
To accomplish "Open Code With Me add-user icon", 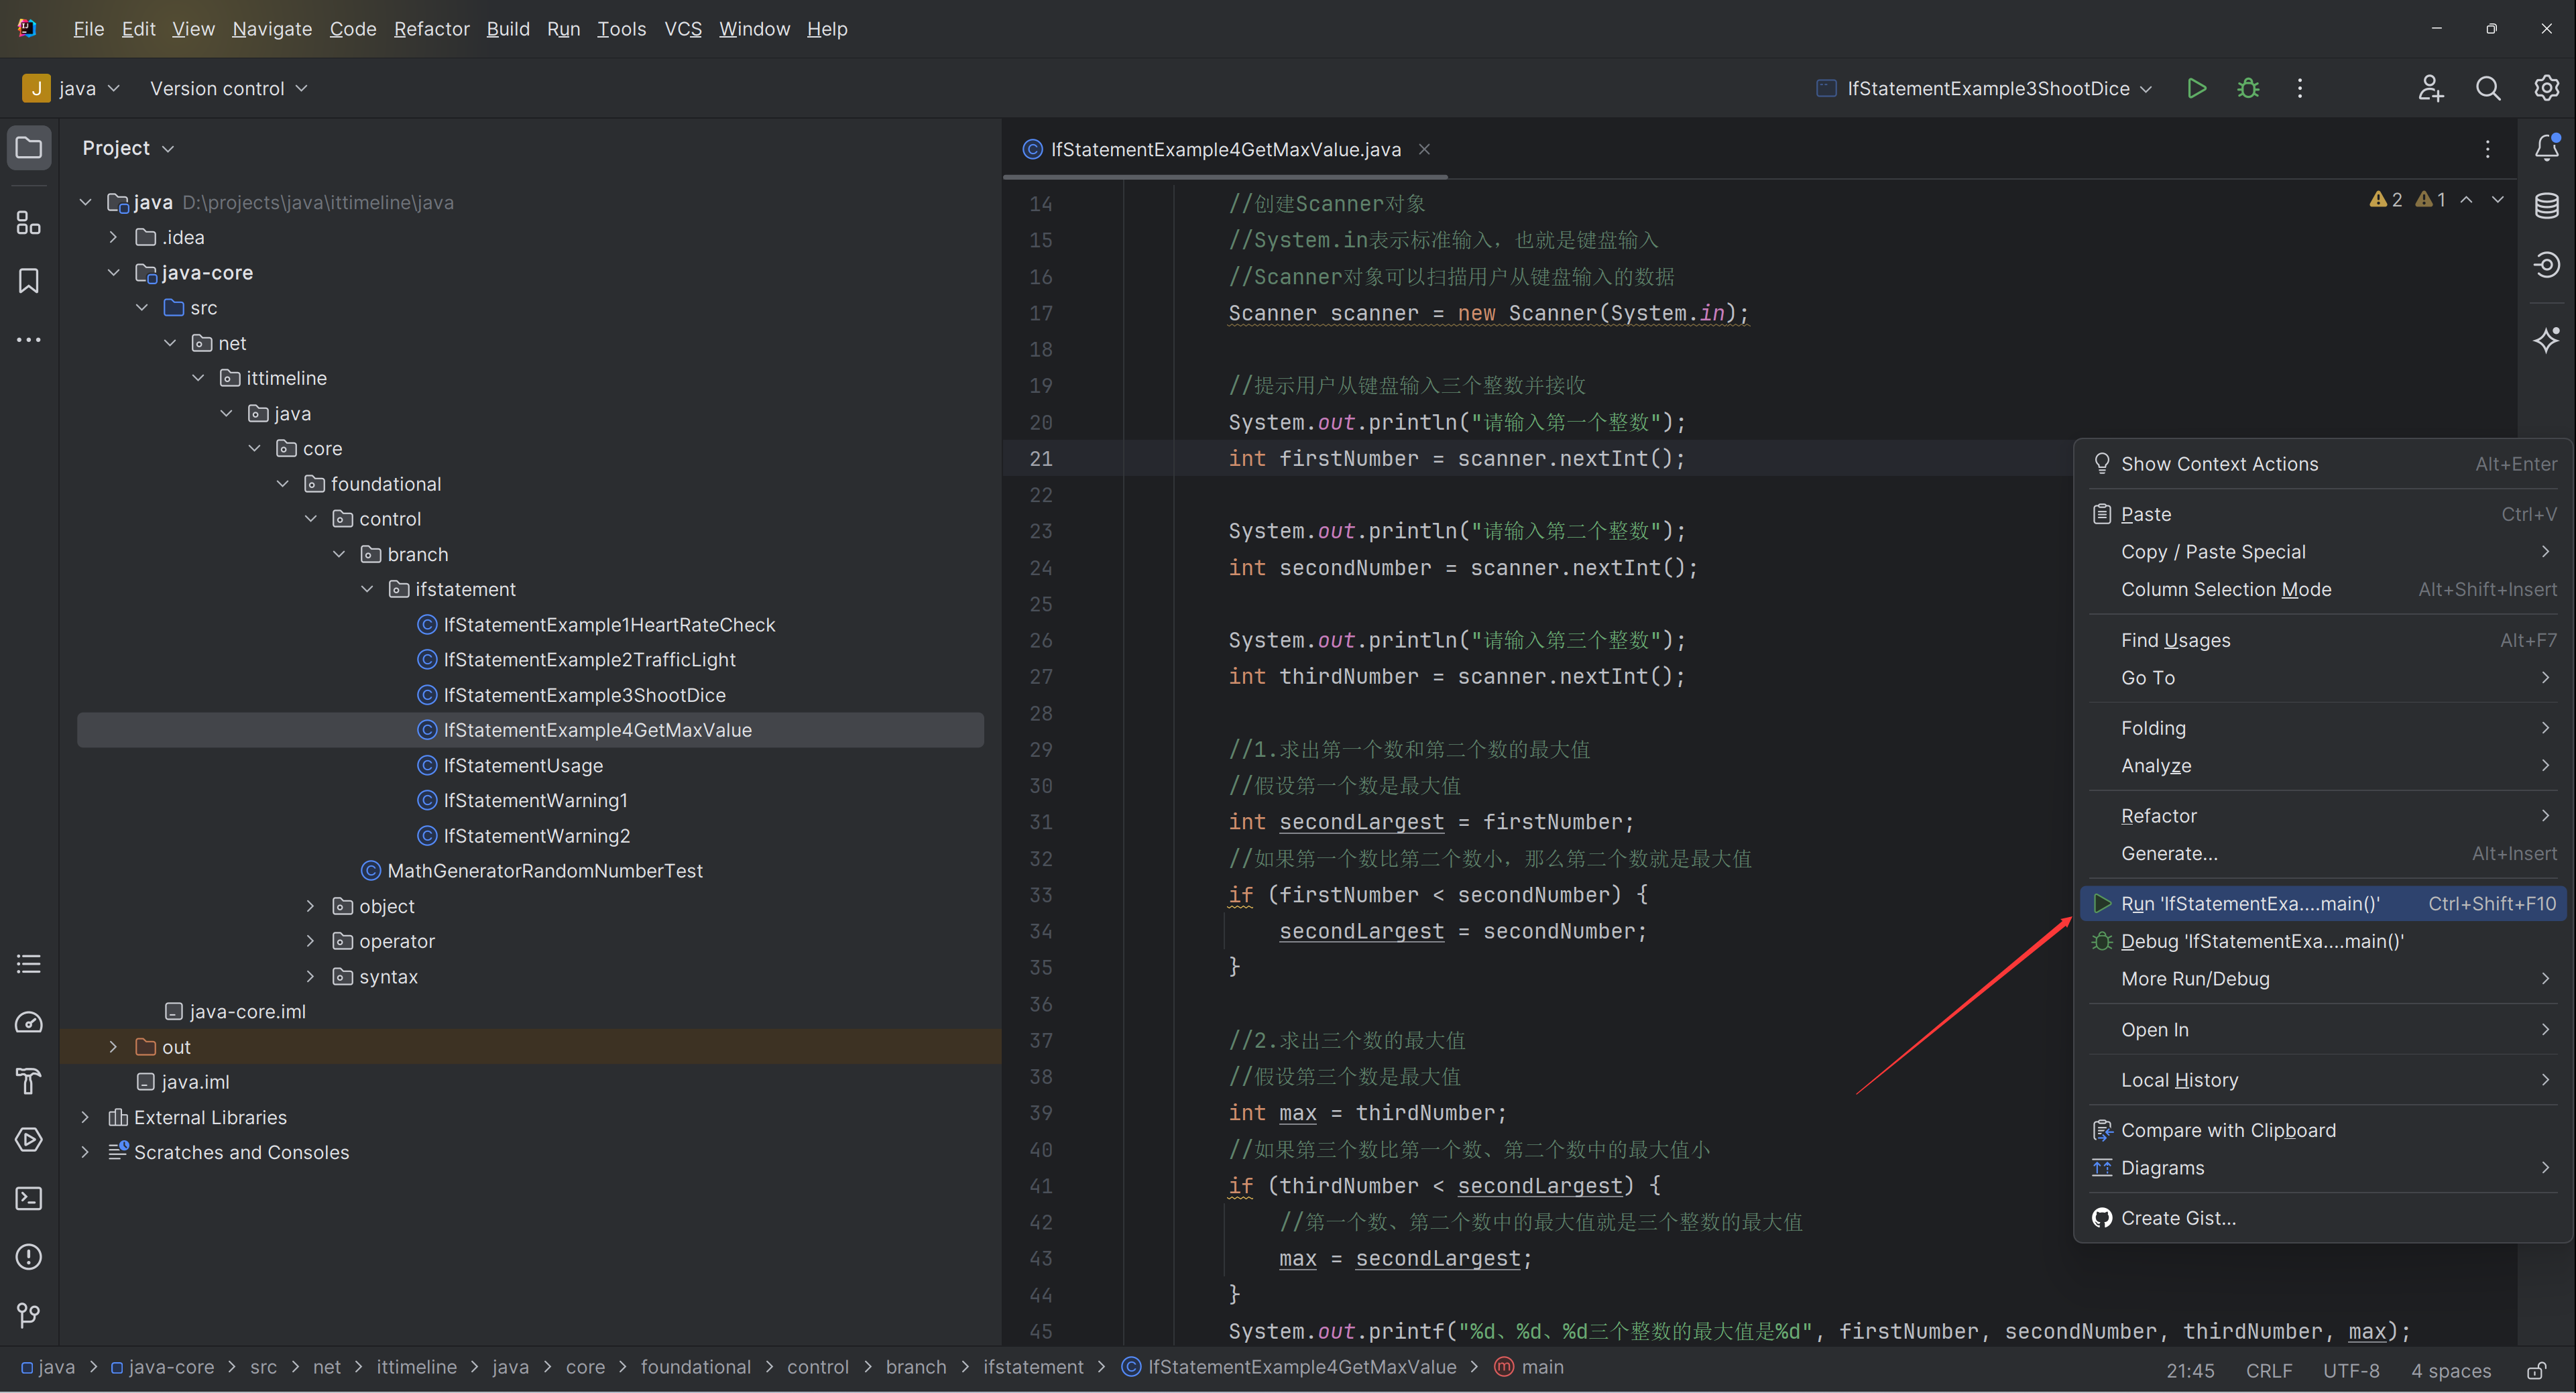I will point(2431,88).
